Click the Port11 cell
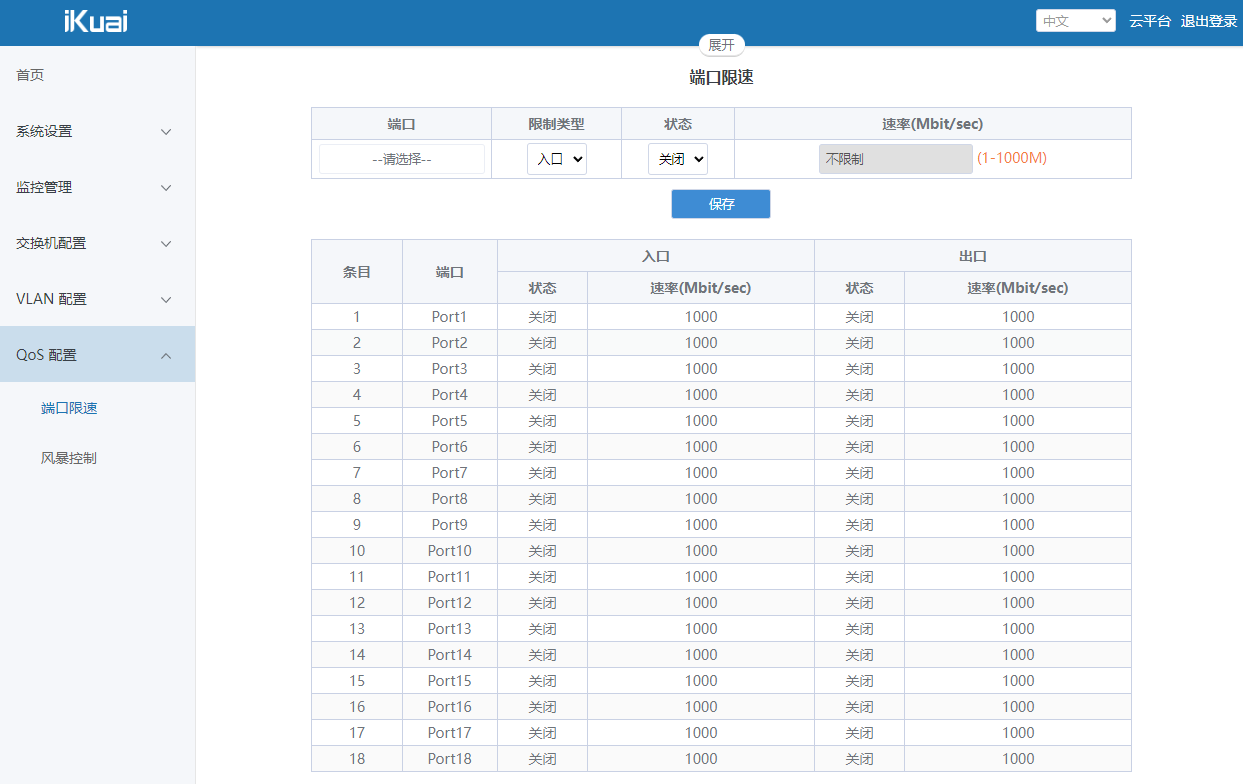 pyautogui.click(x=450, y=577)
